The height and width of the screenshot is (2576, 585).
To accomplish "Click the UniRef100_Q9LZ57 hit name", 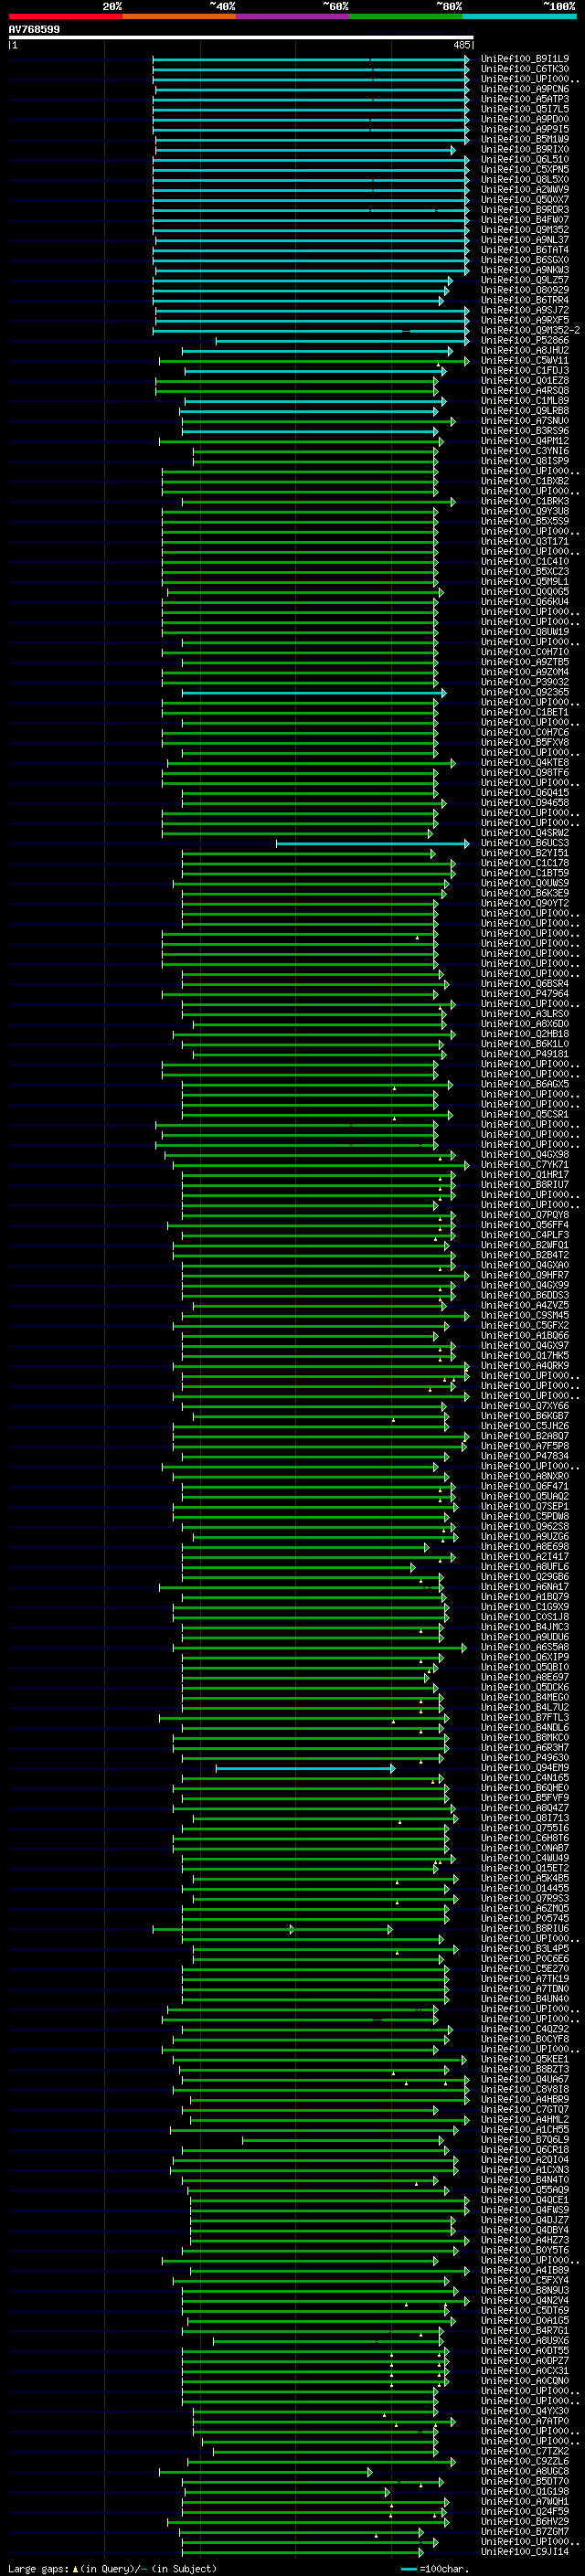I will tap(525, 280).
